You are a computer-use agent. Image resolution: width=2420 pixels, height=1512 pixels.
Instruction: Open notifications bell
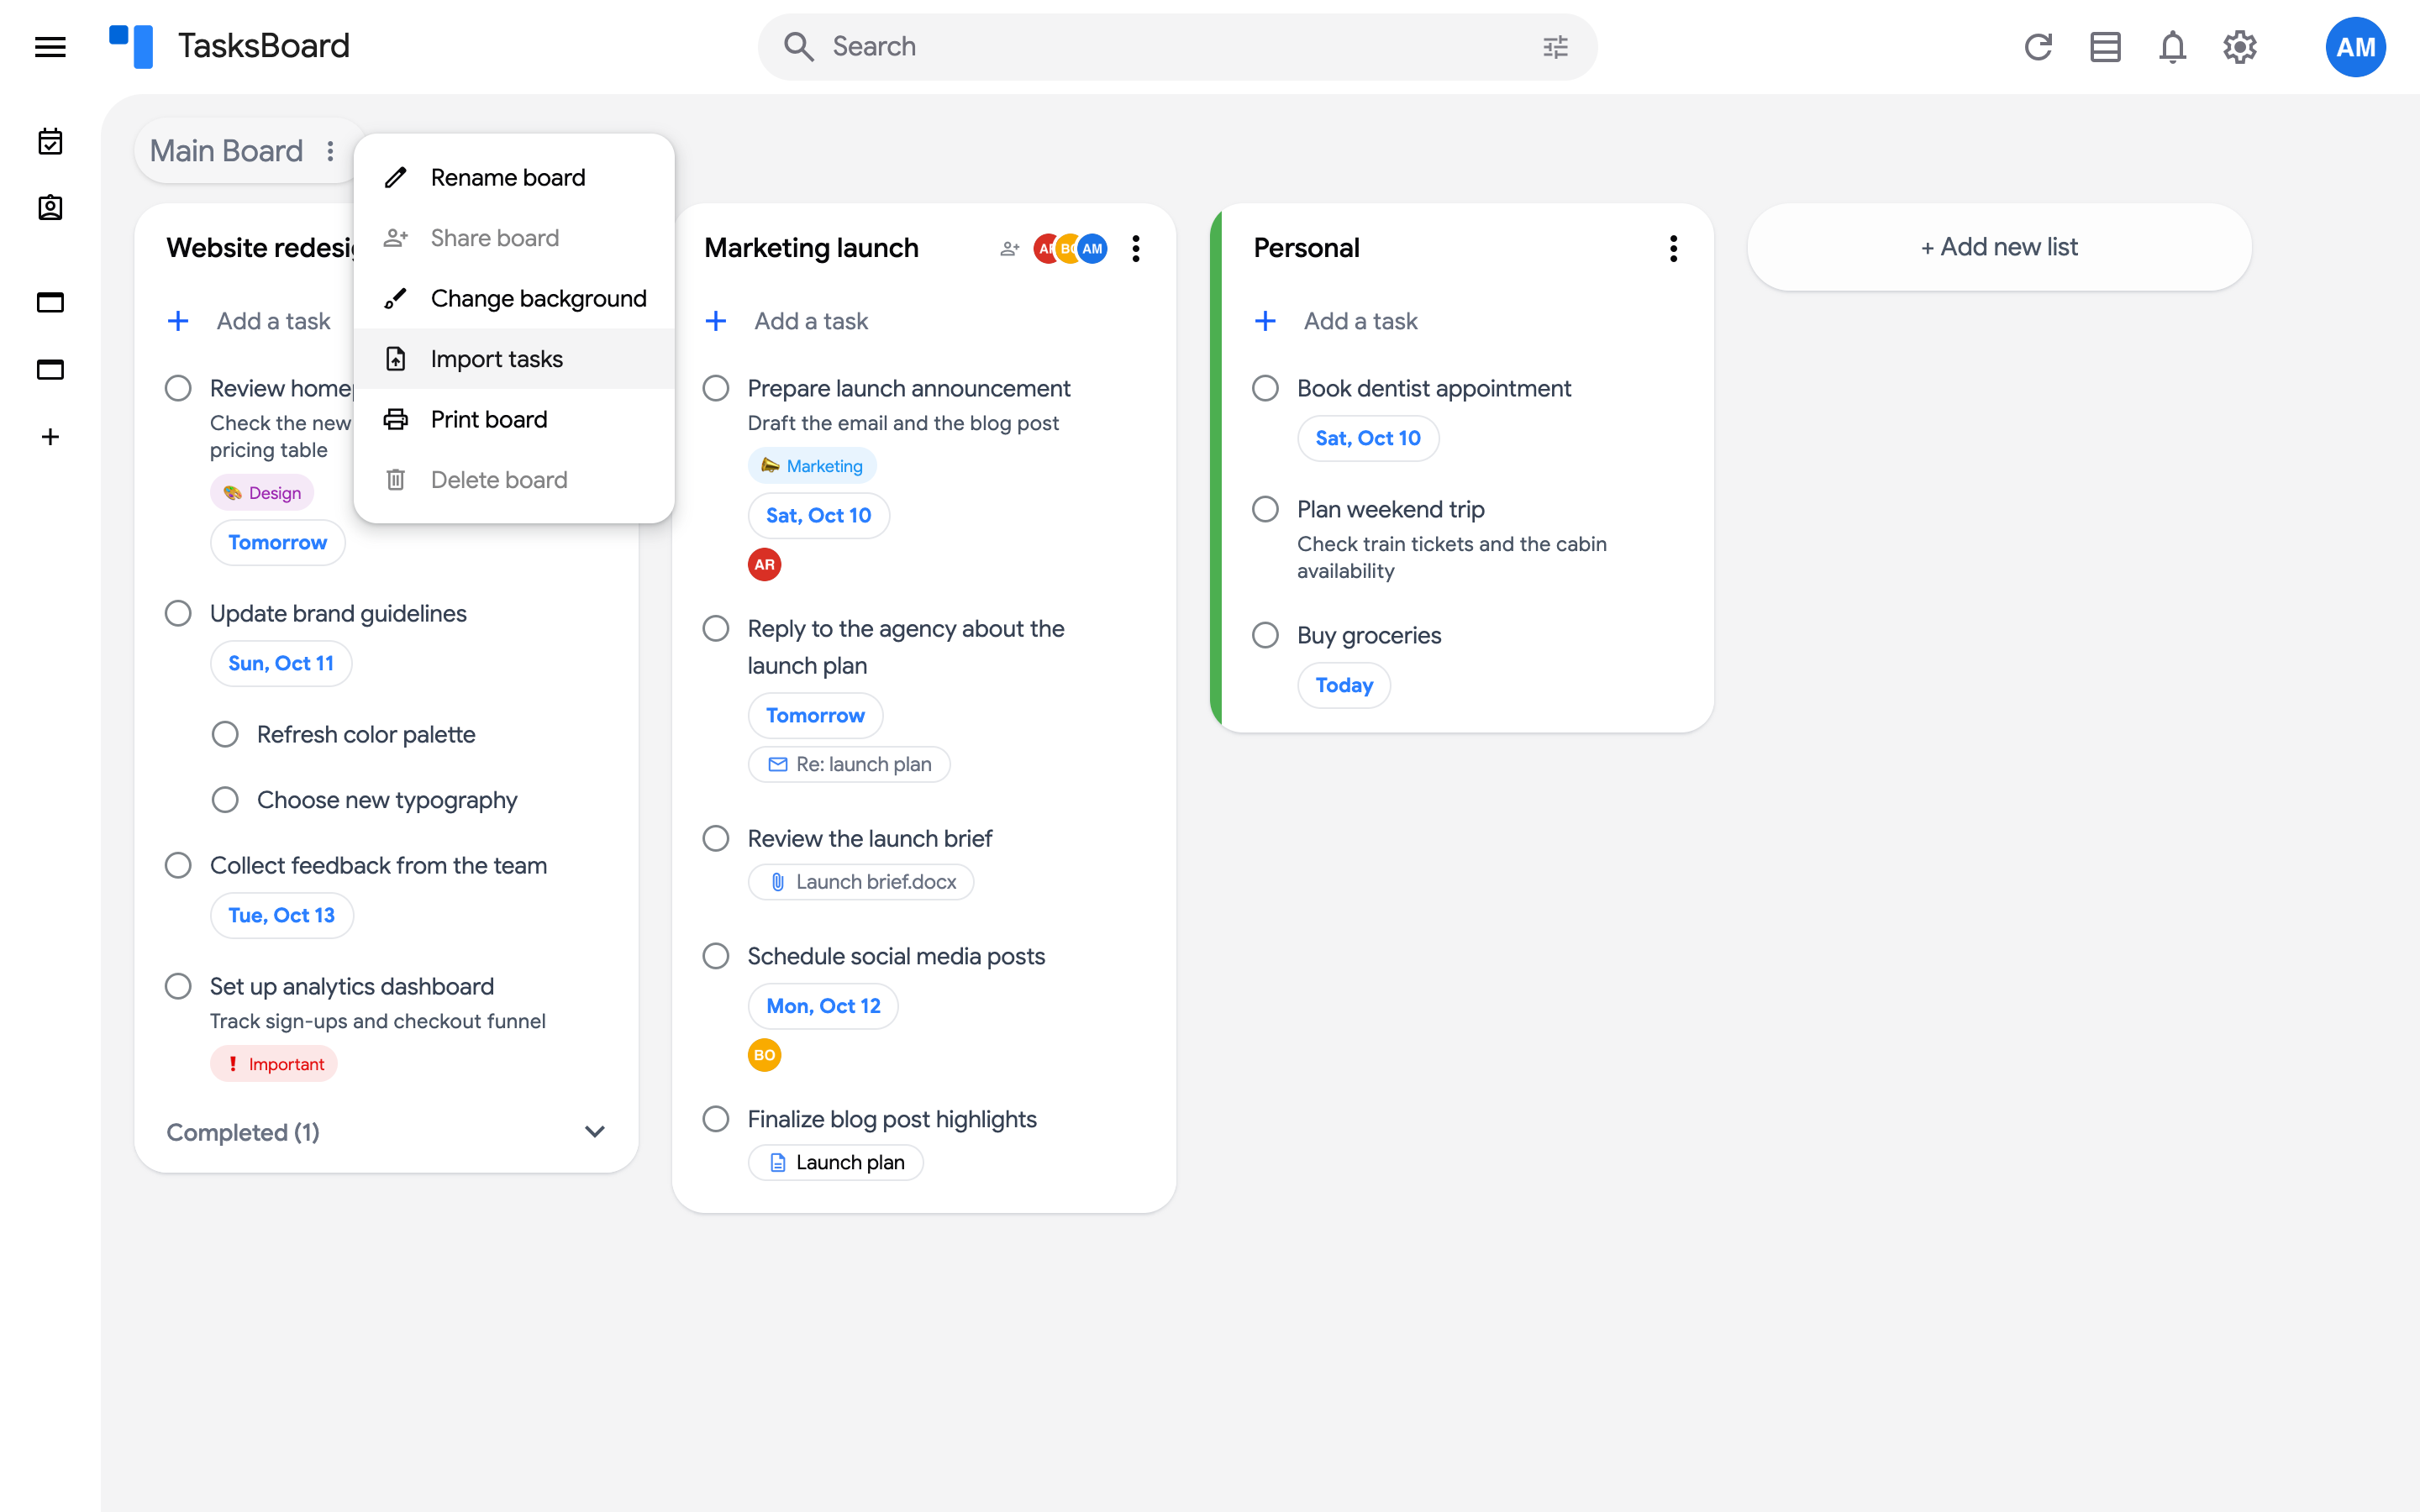tap(2172, 46)
